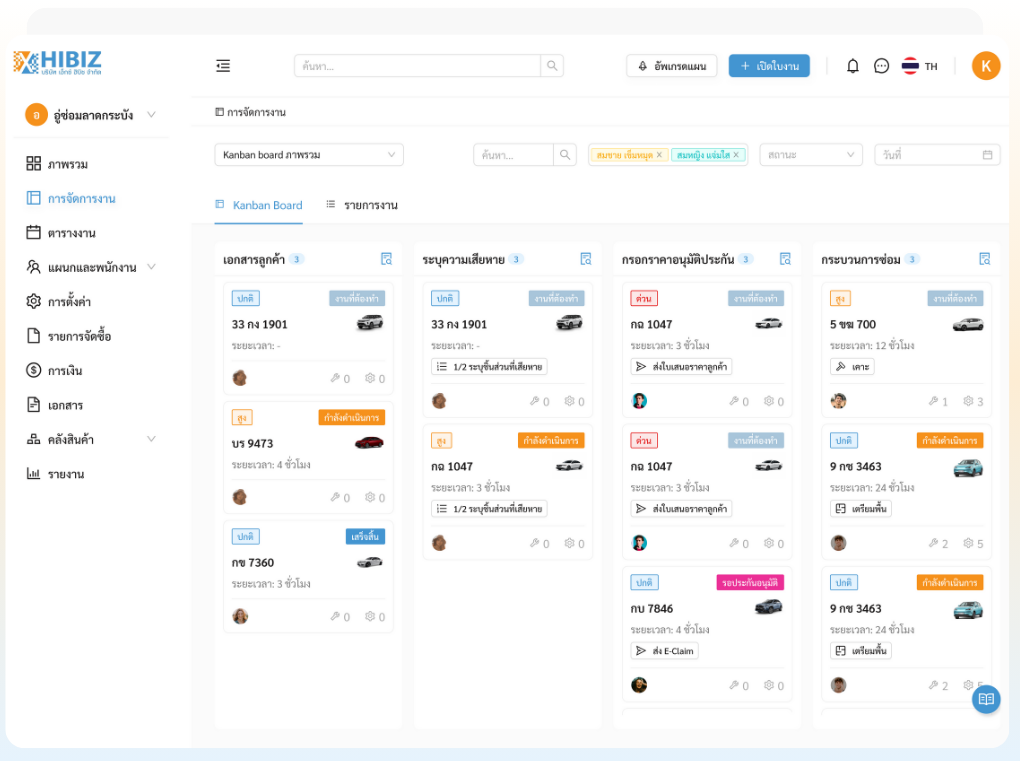The height and width of the screenshot is (761, 1020).
Task: Open the notifications bell
Action: 852,66
